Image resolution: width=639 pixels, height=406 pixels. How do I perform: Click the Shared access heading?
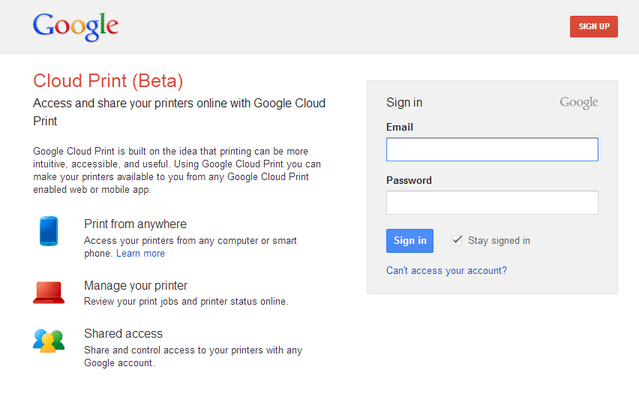[123, 333]
